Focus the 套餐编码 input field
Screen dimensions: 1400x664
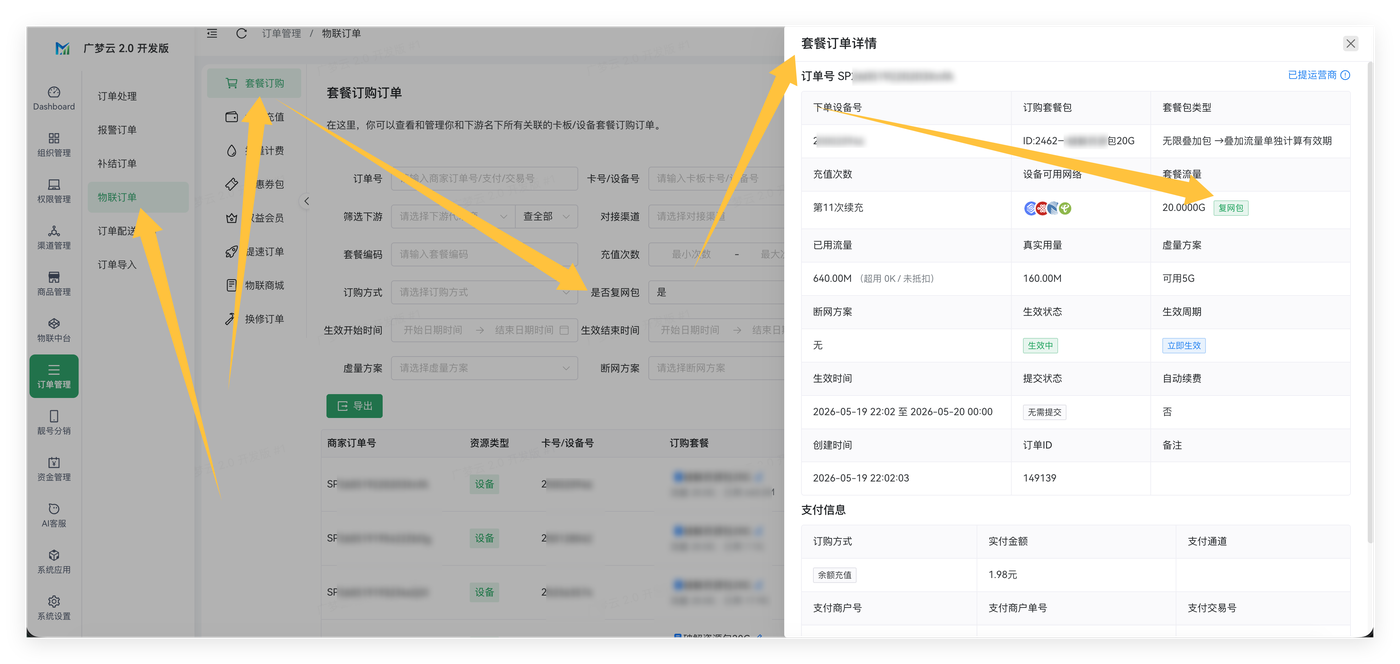pyautogui.click(x=484, y=254)
